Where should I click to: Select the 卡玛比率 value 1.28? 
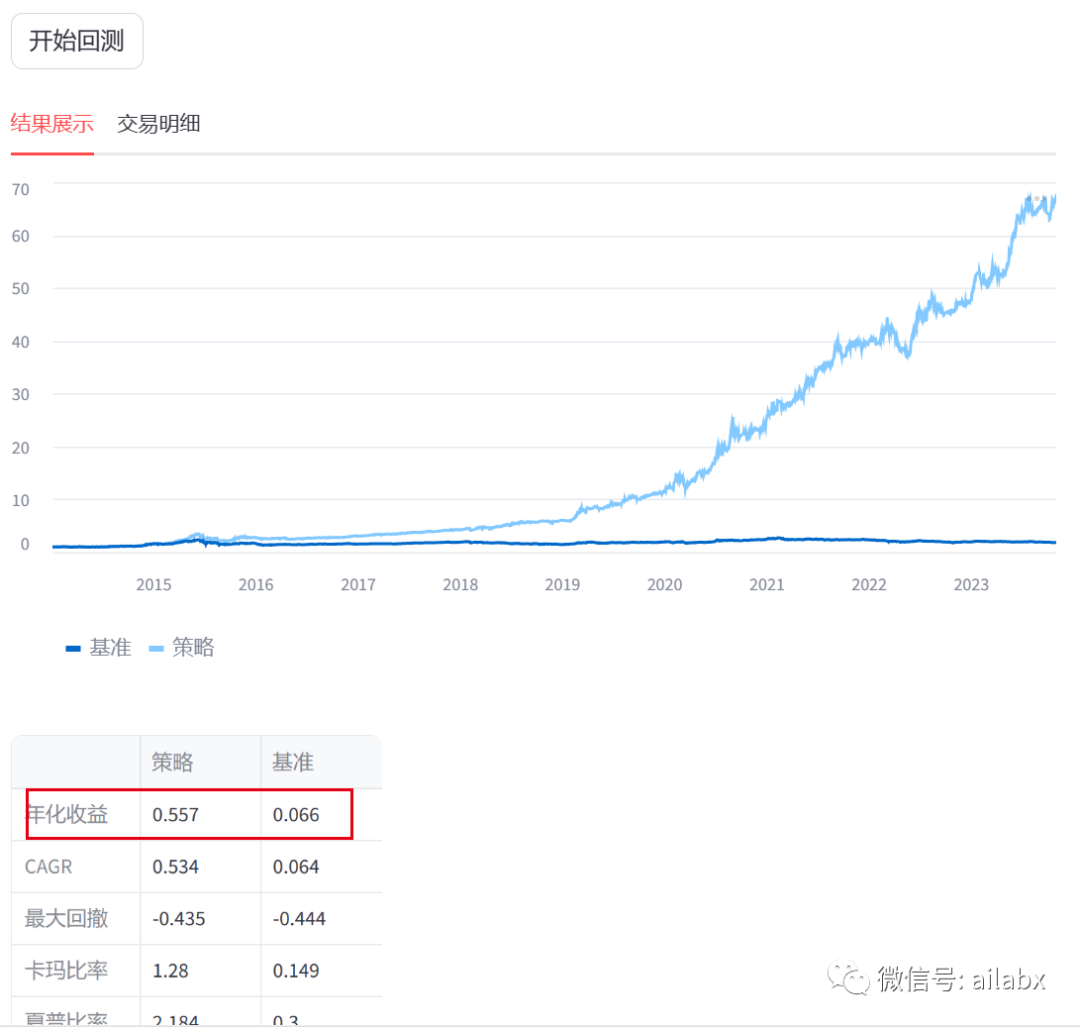[172, 970]
